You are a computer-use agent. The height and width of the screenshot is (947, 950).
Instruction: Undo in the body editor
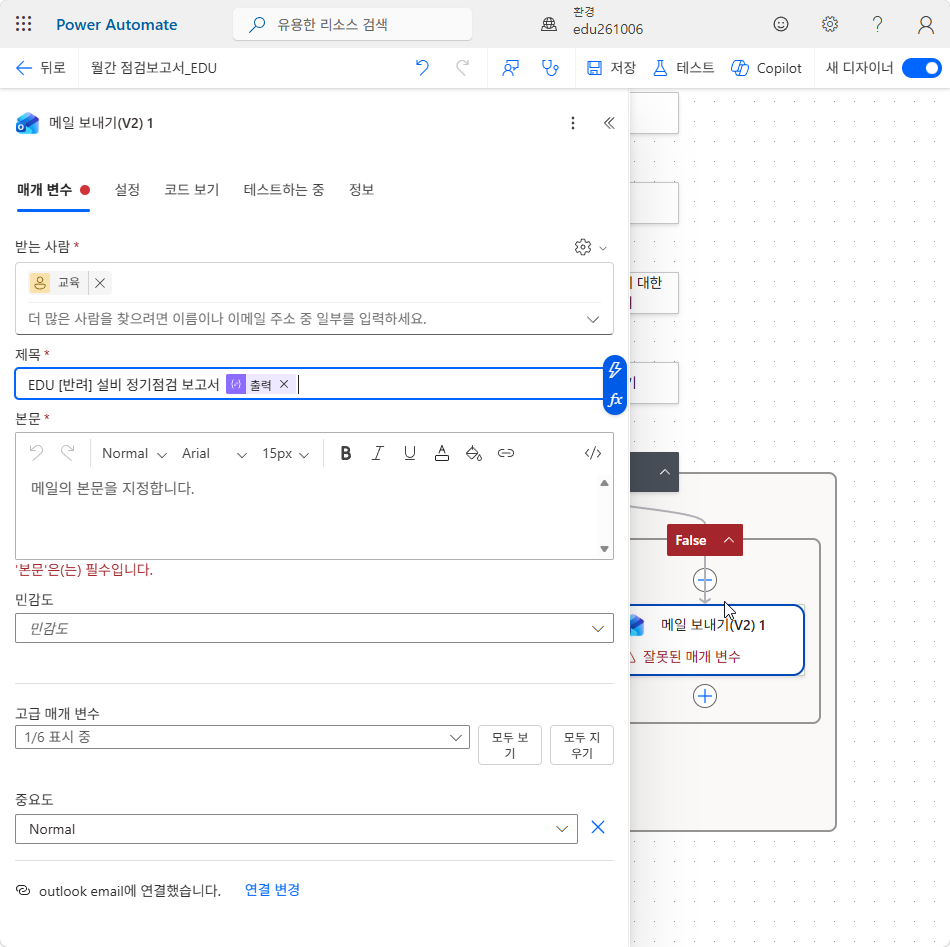point(36,453)
